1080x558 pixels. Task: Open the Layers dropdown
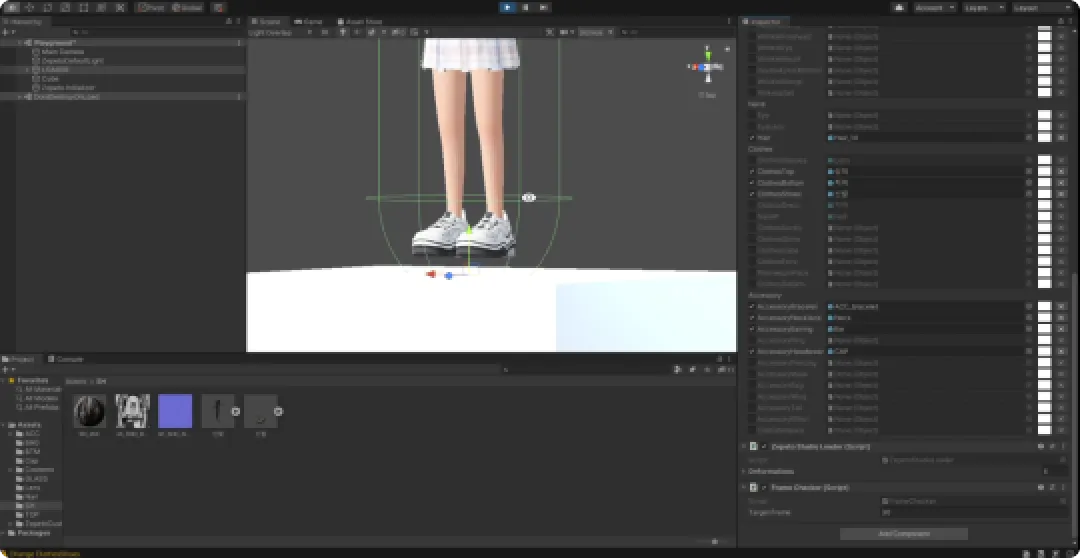tap(984, 8)
